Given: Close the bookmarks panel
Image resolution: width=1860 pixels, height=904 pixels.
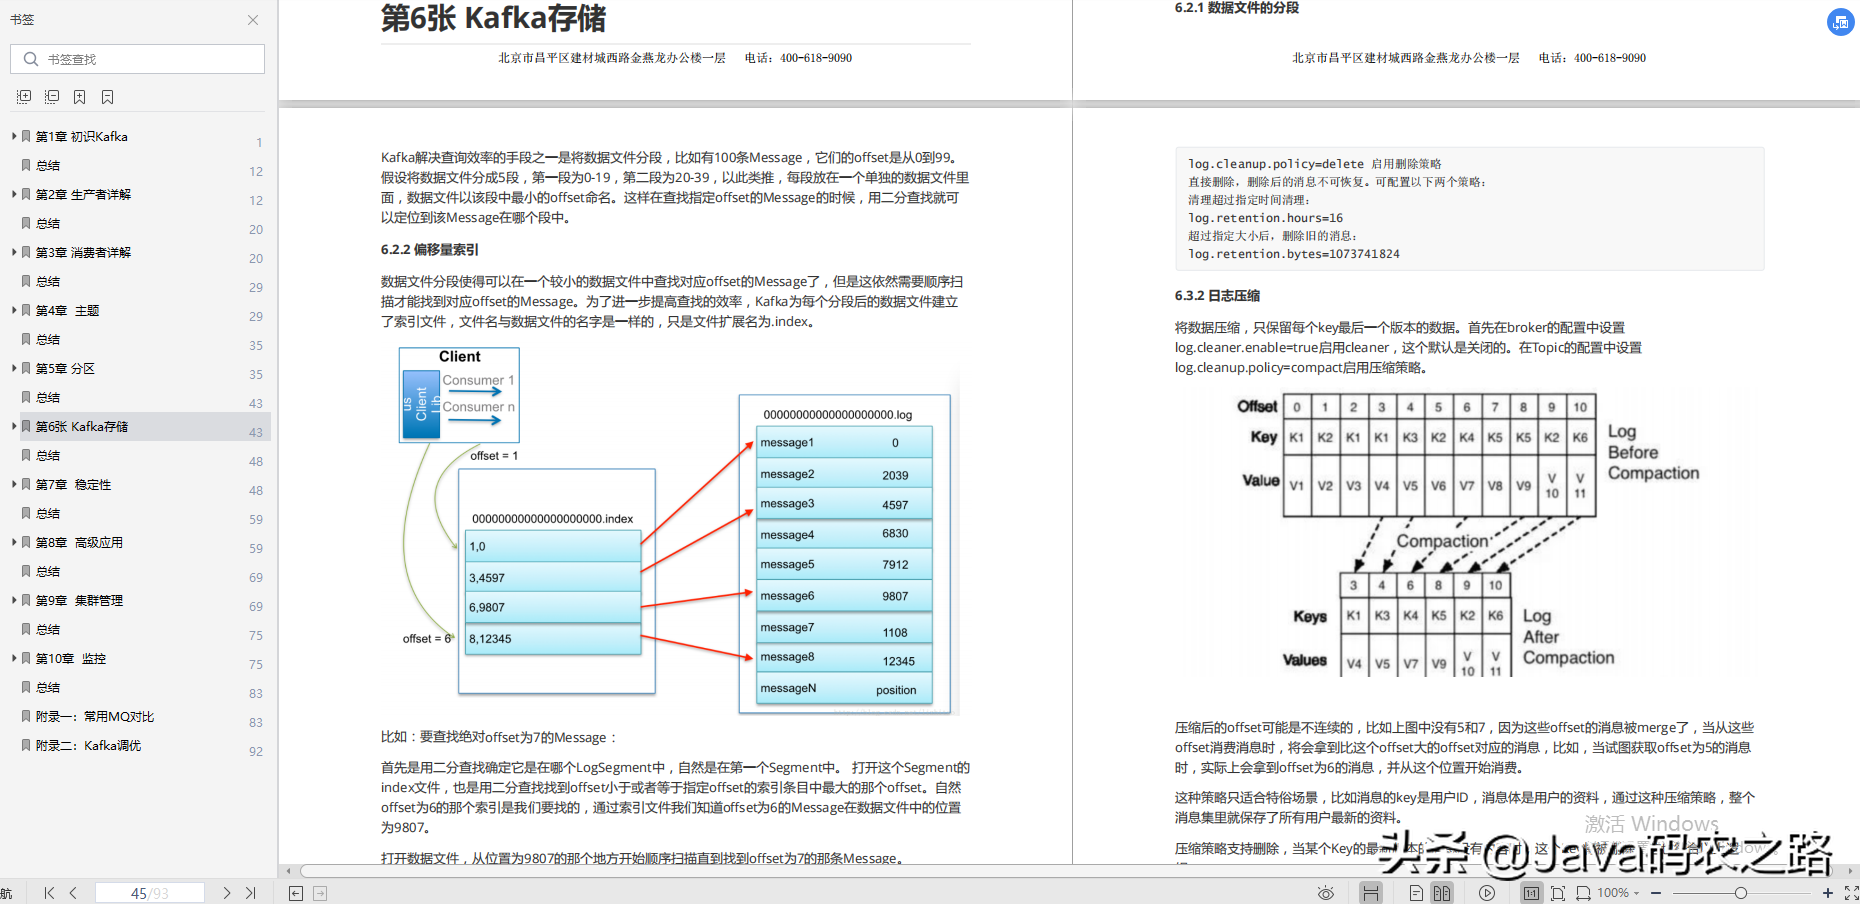Looking at the screenshot, I should (x=253, y=20).
